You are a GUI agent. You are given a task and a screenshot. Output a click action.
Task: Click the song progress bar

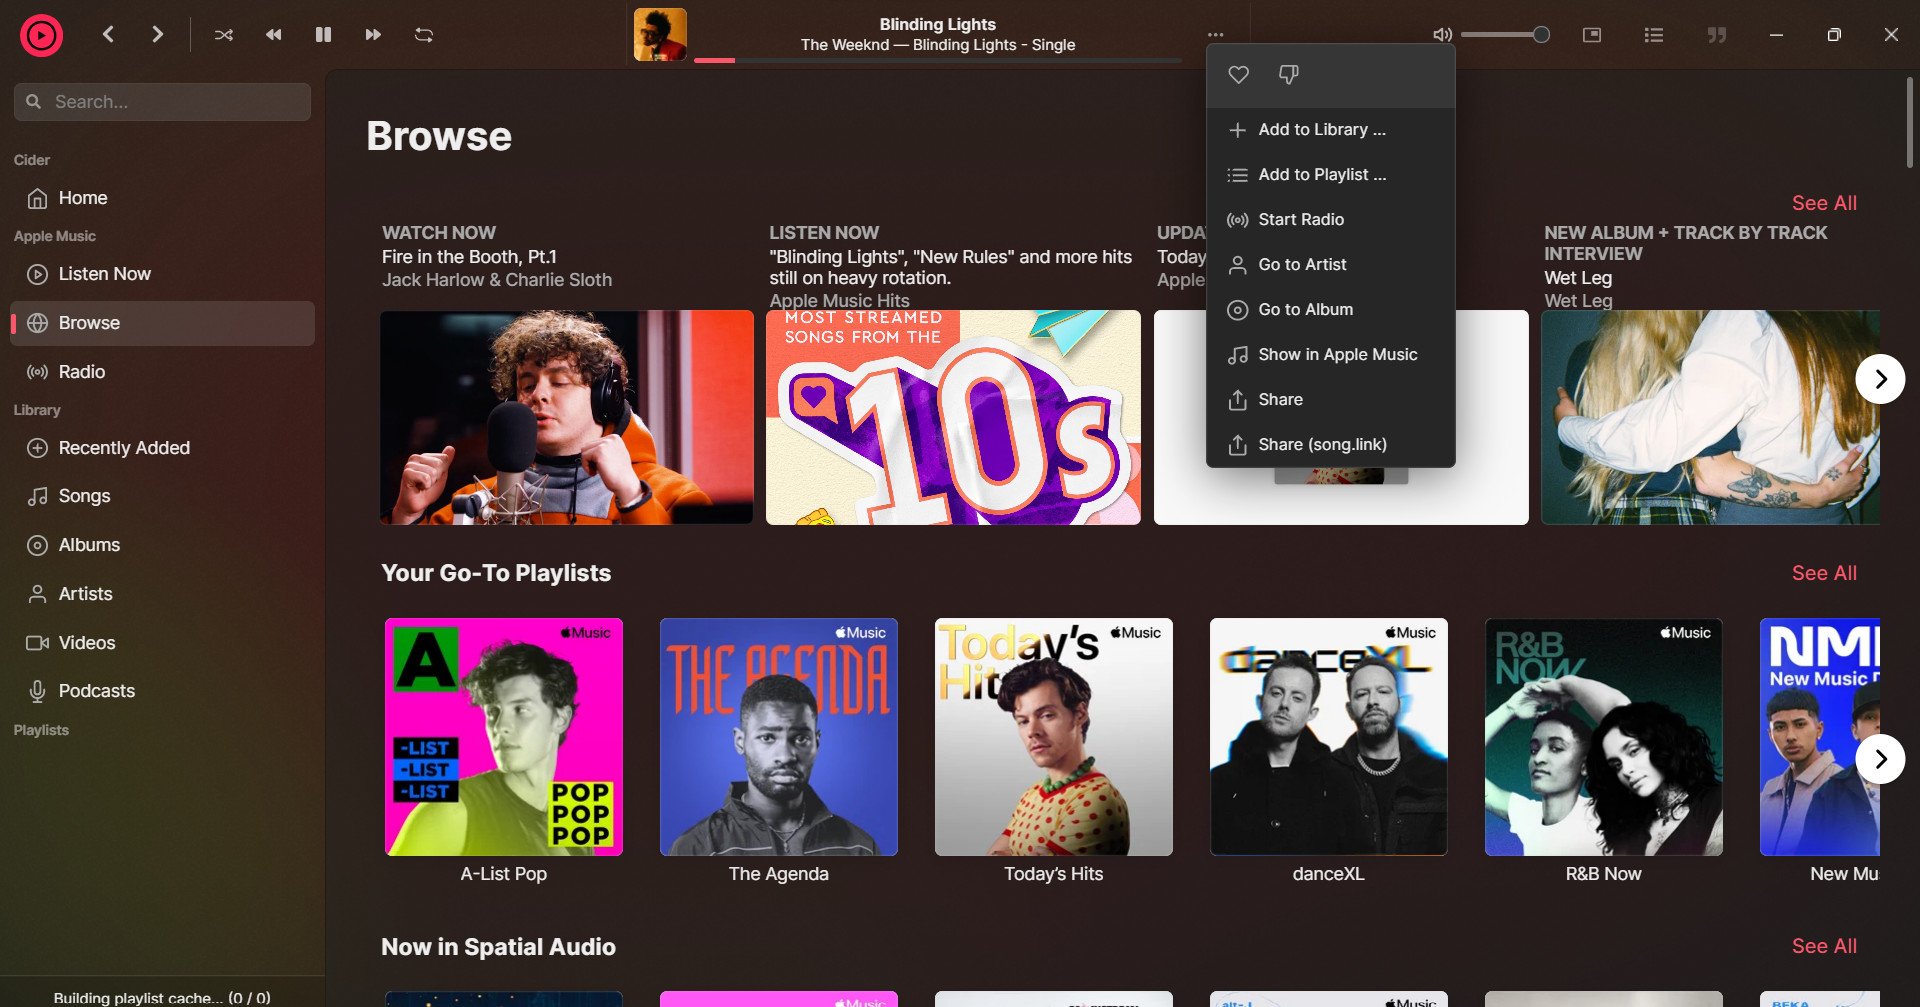(938, 60)
